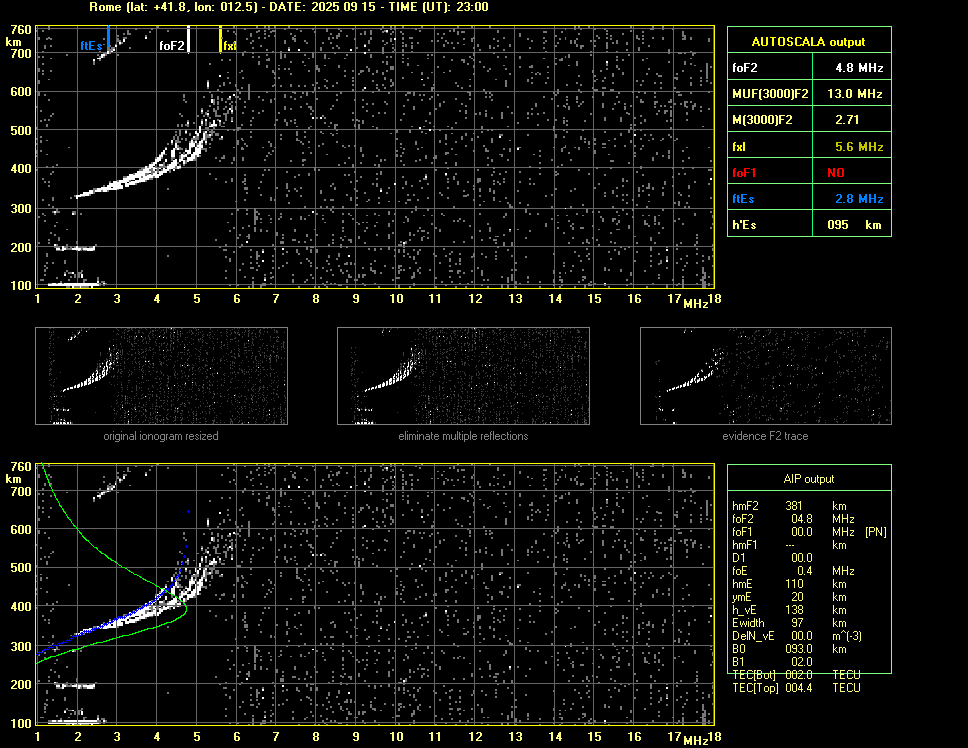
Task: Click the blue 2.8 MHz ftEs value
Action: coord(859,199)
